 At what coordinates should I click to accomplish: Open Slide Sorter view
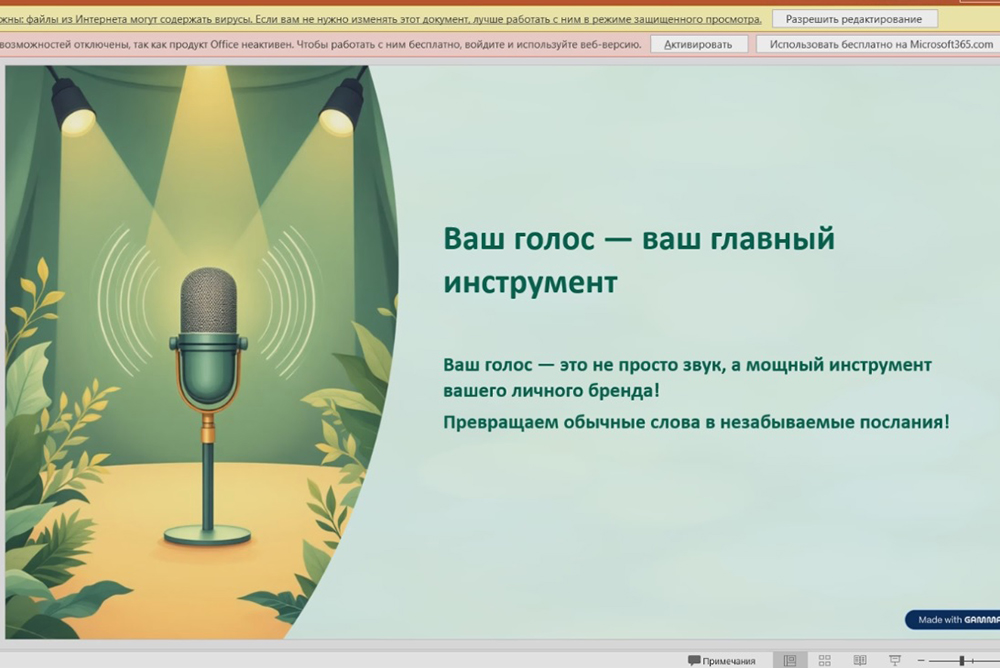point(824,659)
